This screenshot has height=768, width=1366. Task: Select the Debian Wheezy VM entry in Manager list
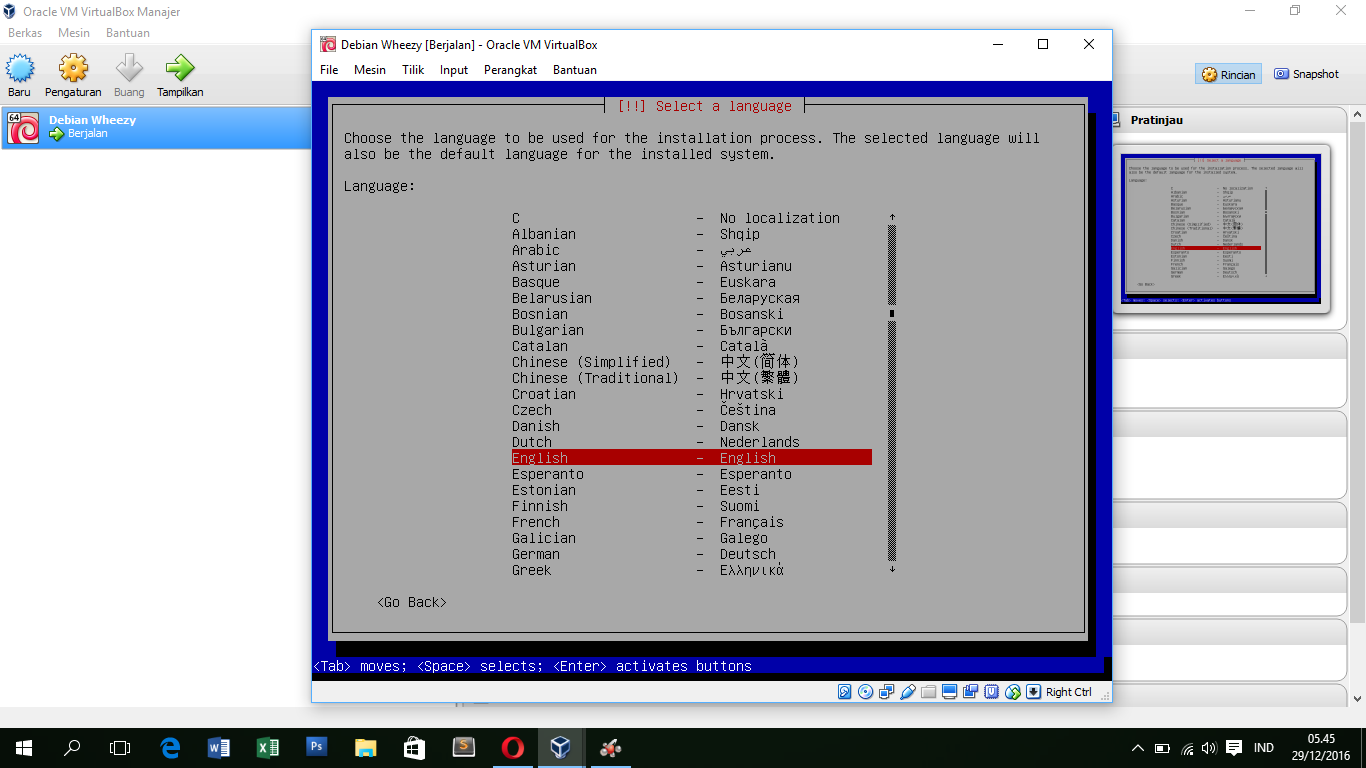(x=156, y=128)
